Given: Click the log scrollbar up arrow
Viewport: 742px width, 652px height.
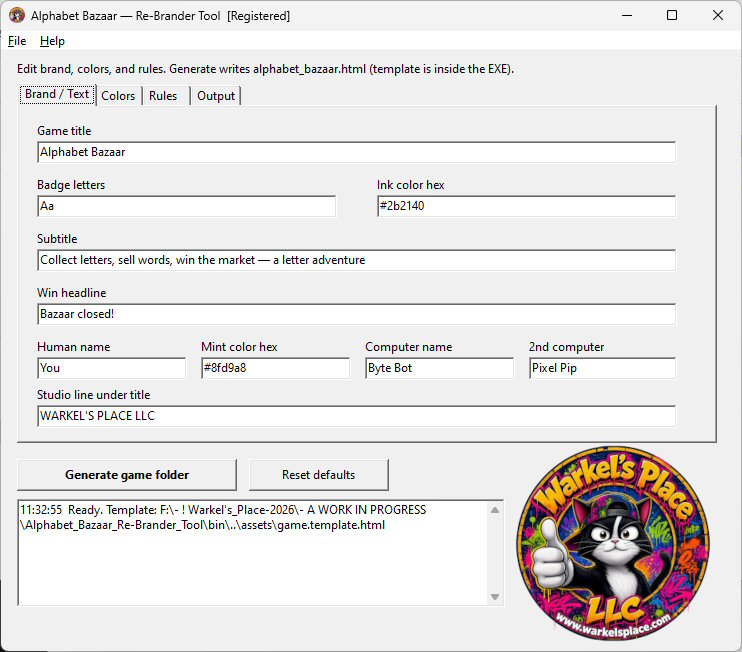Looking at the screenshot, I should coord(495,510).
